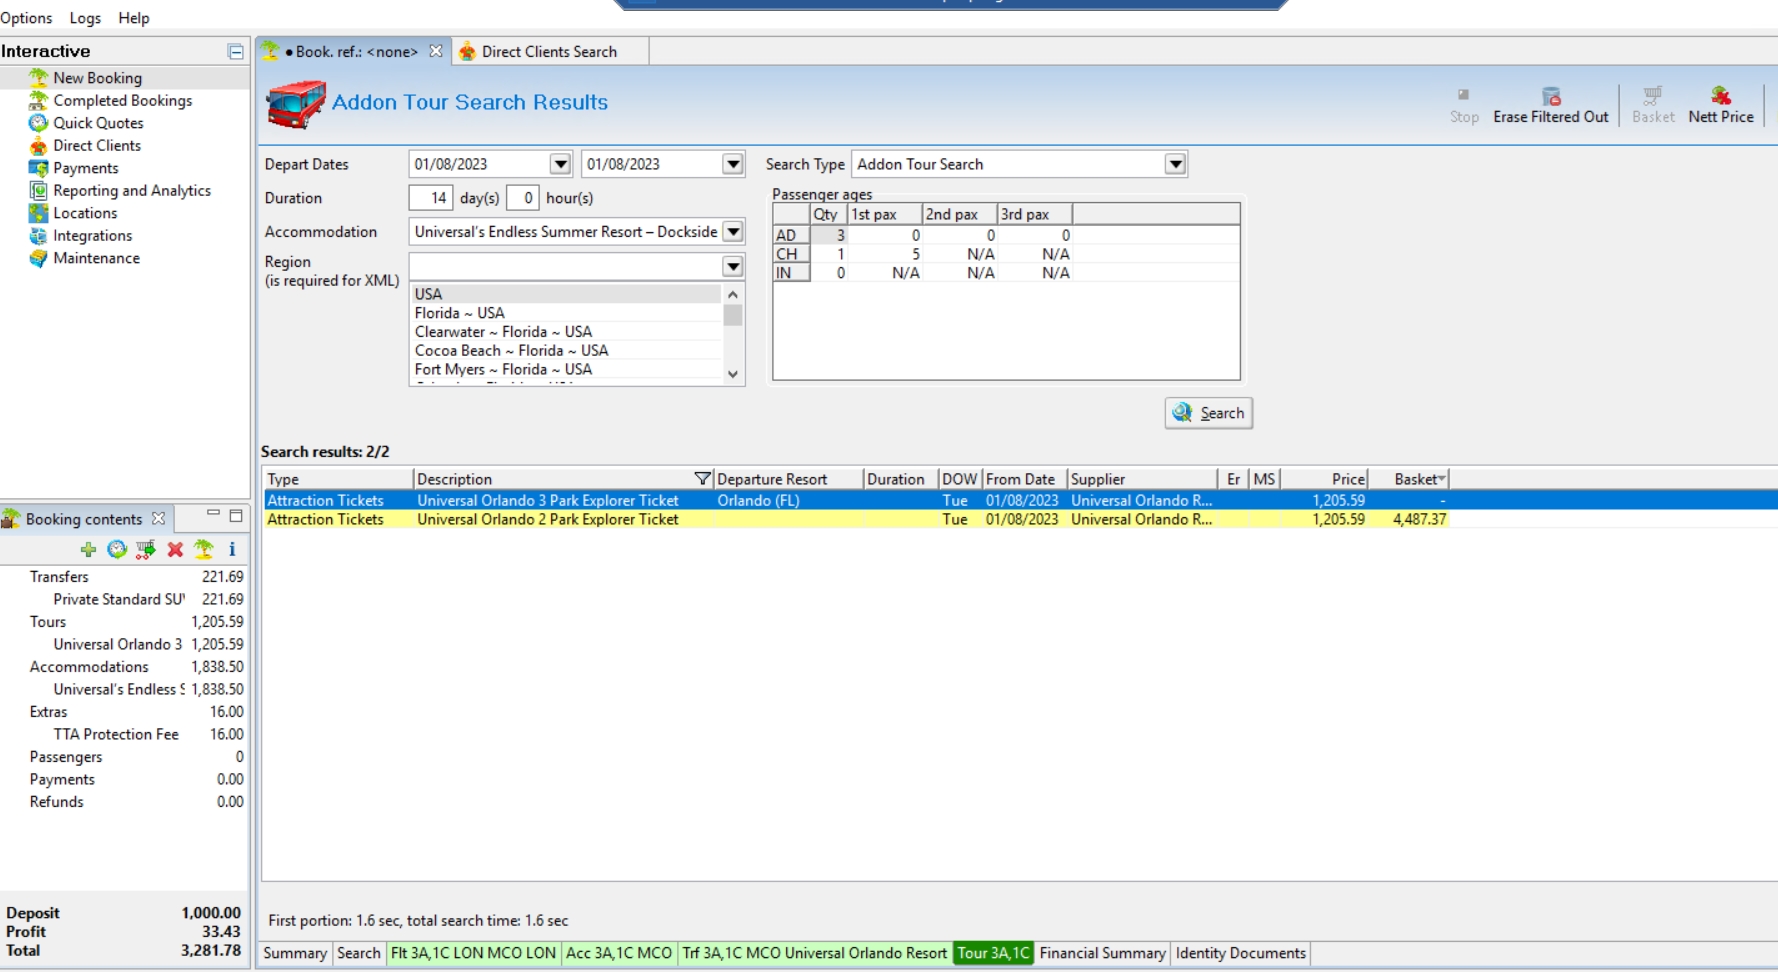Click the Quick Quotes clock icon
Viewport: 1778px width, 972px height.
(38, 123)
